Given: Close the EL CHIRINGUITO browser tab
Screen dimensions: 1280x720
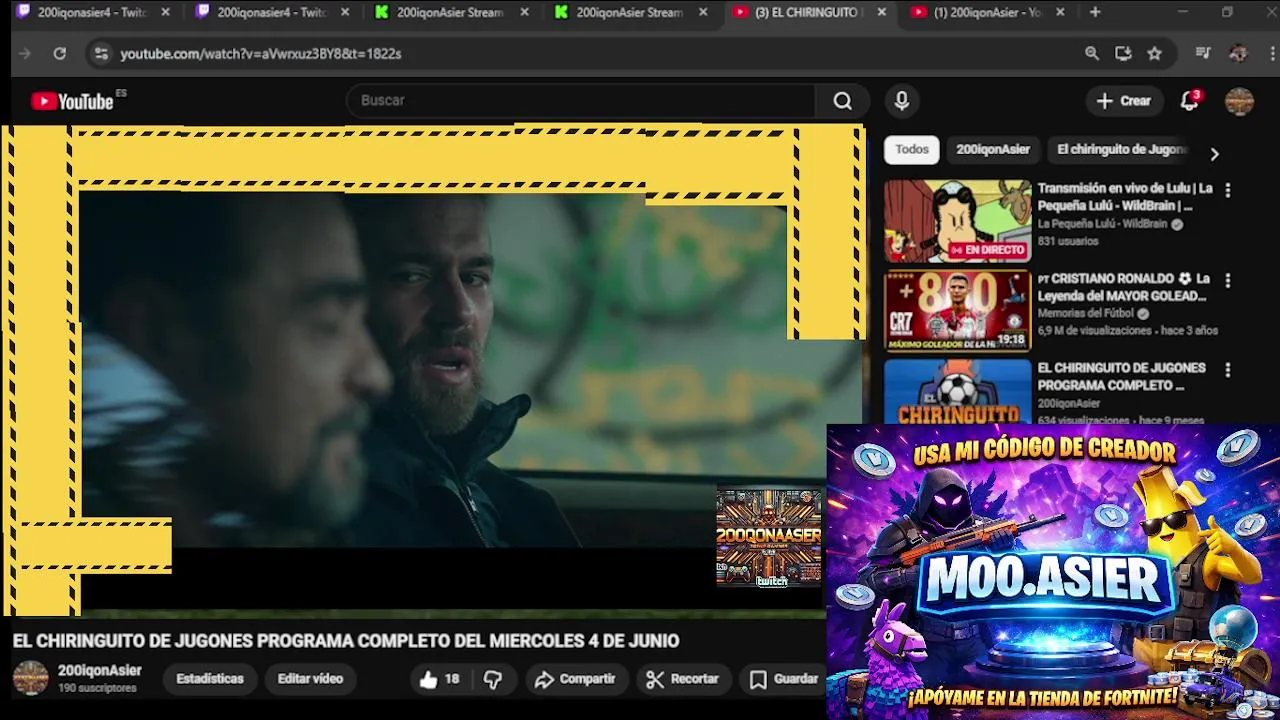Looking at the screenshot, I should pyautogui.click(x=882, y=12).
